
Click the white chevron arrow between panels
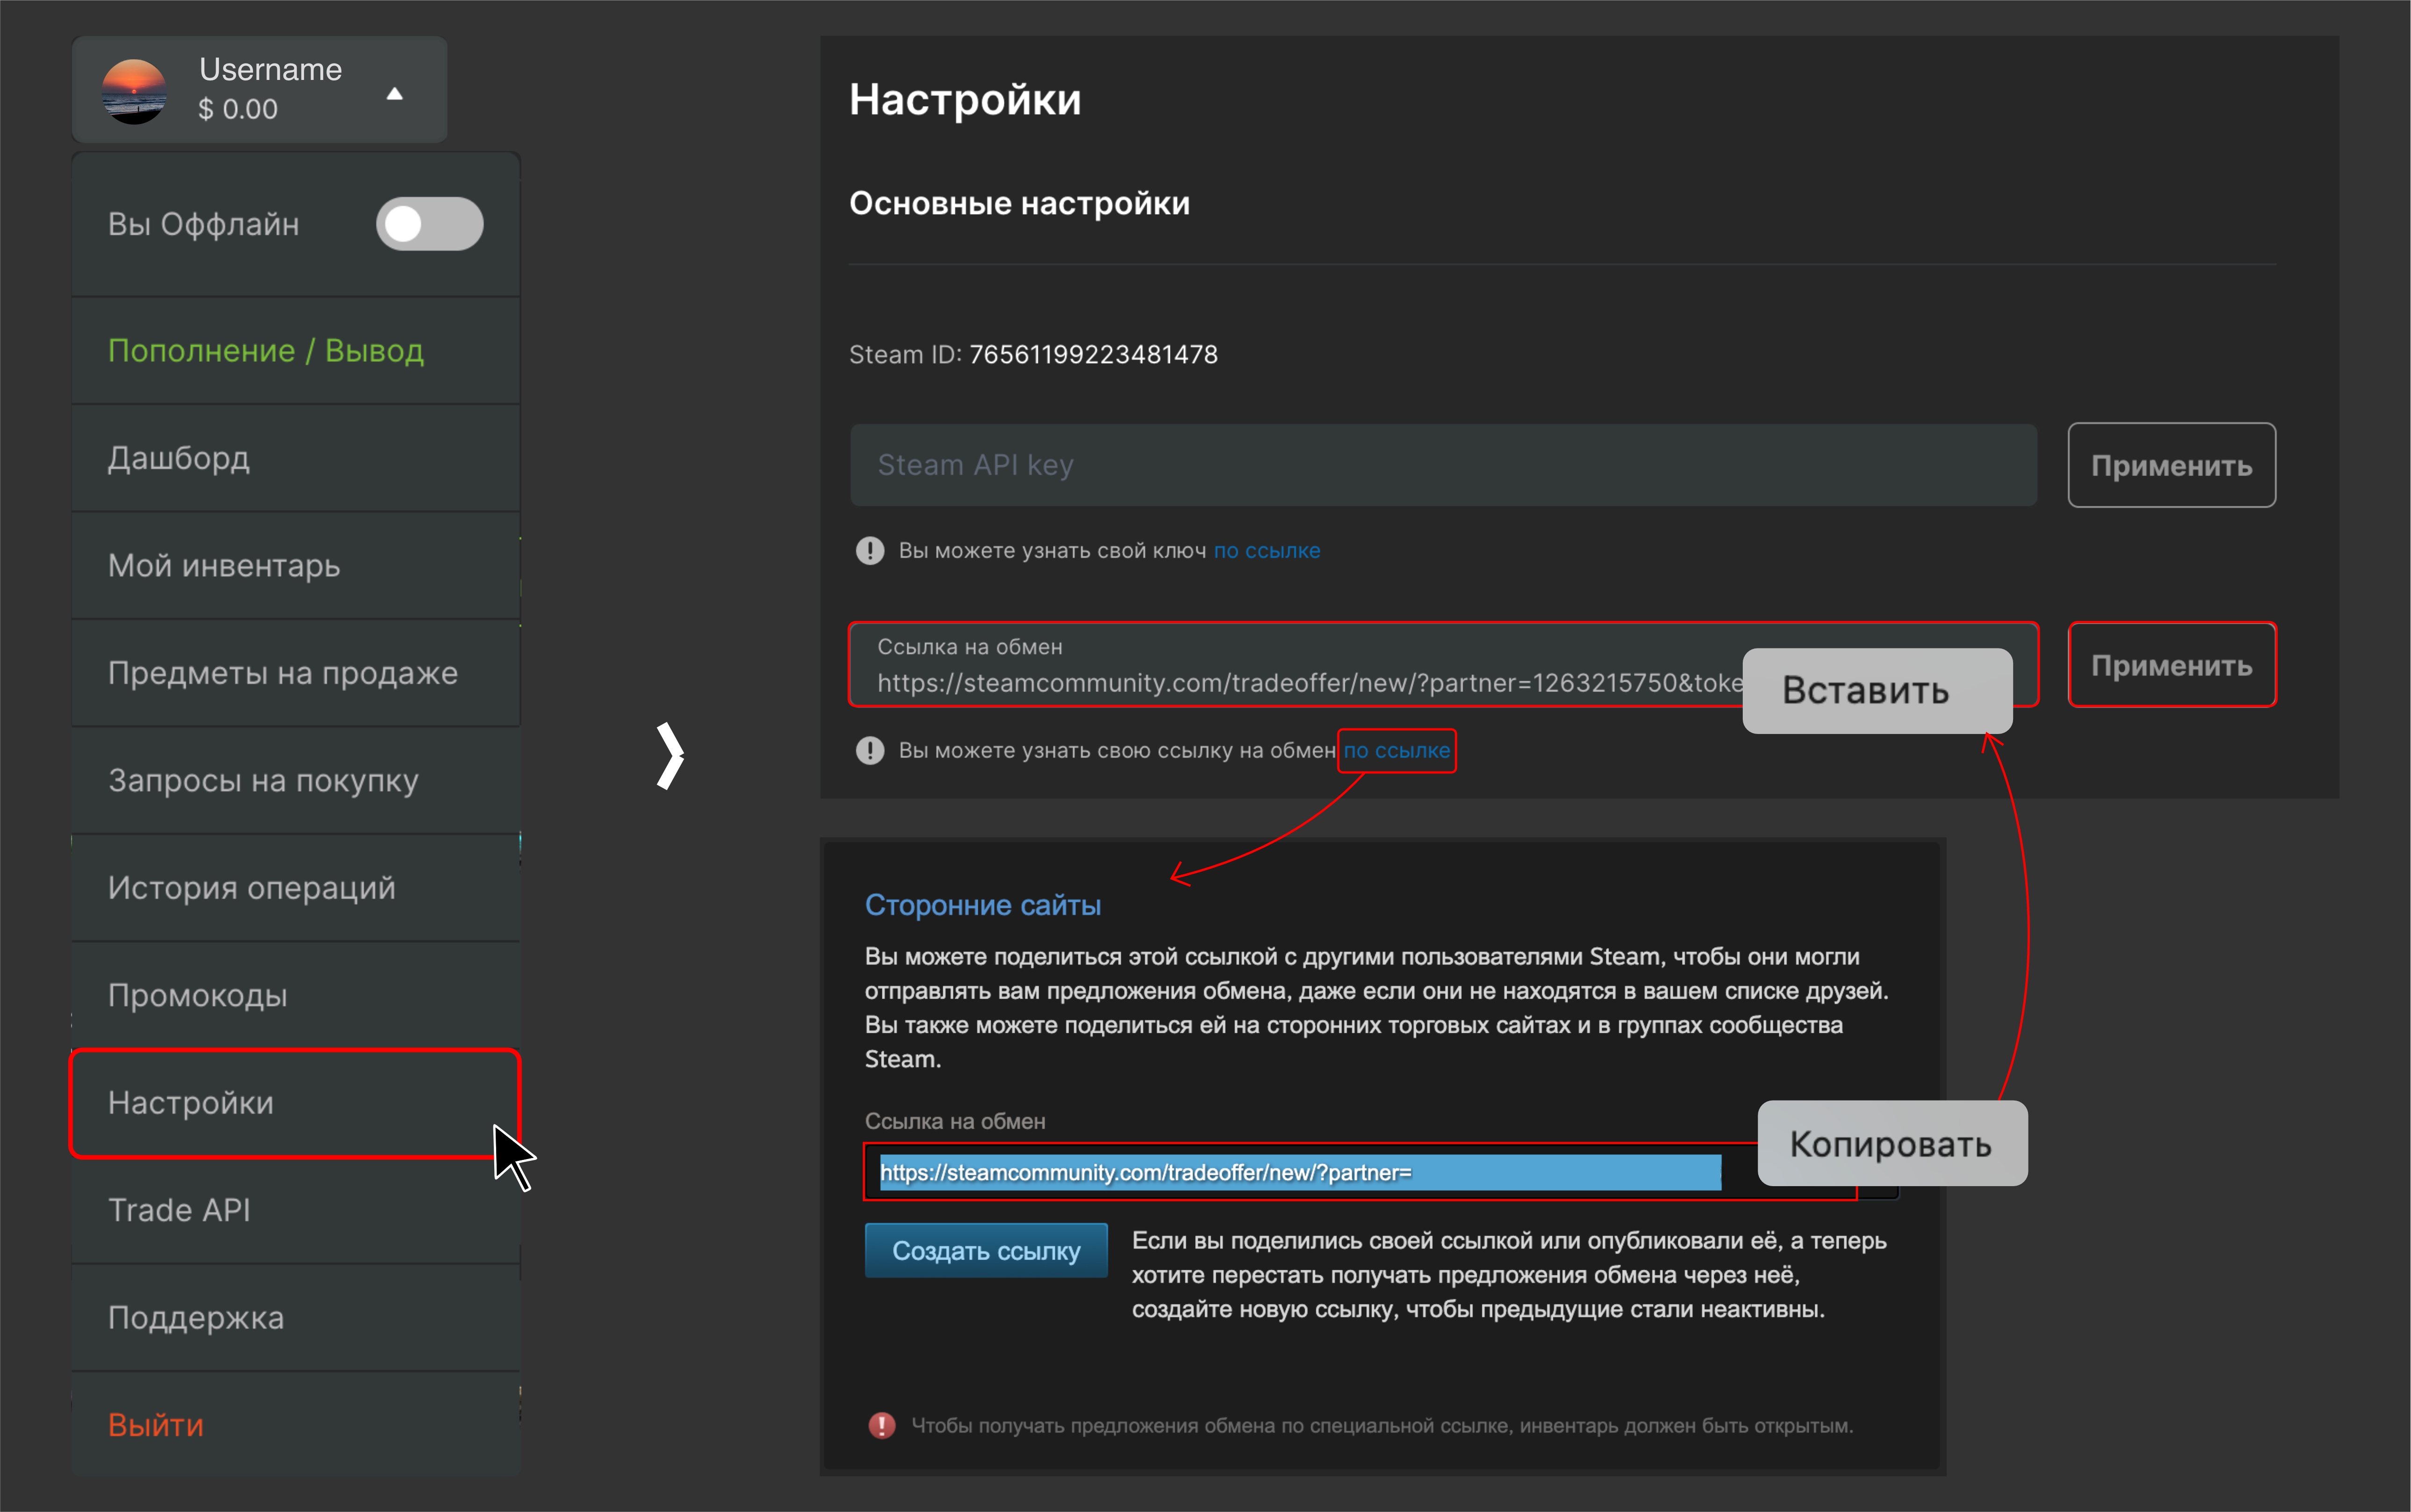(670, 756)
